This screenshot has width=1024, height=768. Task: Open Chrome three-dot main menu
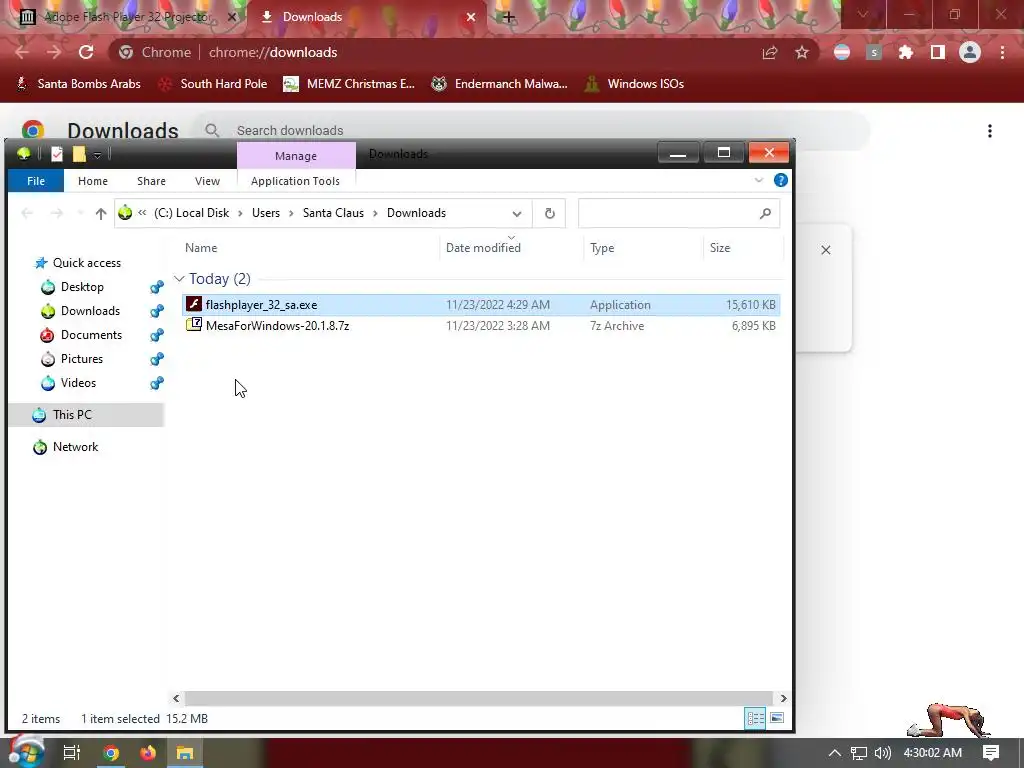tap(1002, 52)
